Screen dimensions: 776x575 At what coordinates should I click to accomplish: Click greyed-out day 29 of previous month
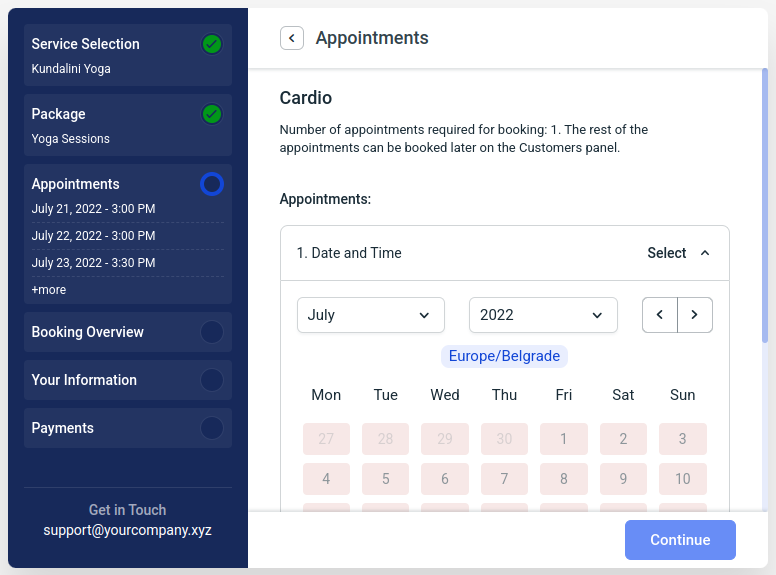pyautogui.click(x=445, y=439)
